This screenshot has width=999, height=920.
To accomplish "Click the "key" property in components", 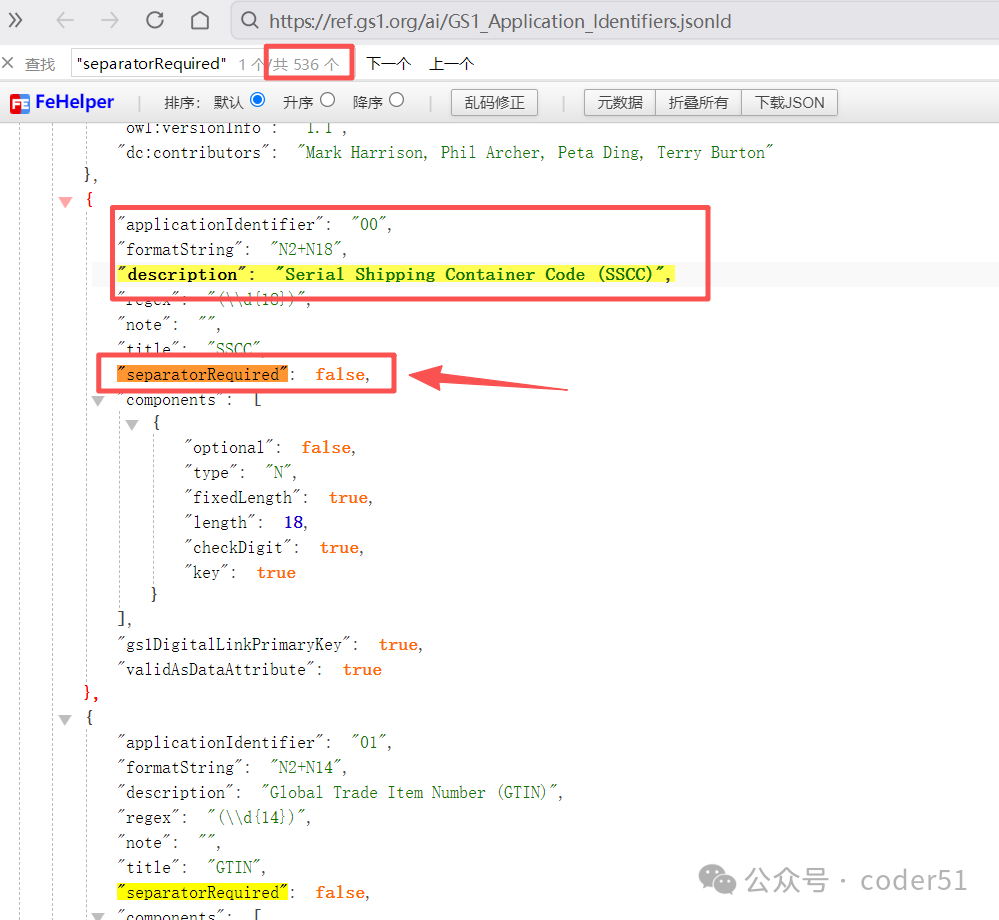I will click(206, 573).
